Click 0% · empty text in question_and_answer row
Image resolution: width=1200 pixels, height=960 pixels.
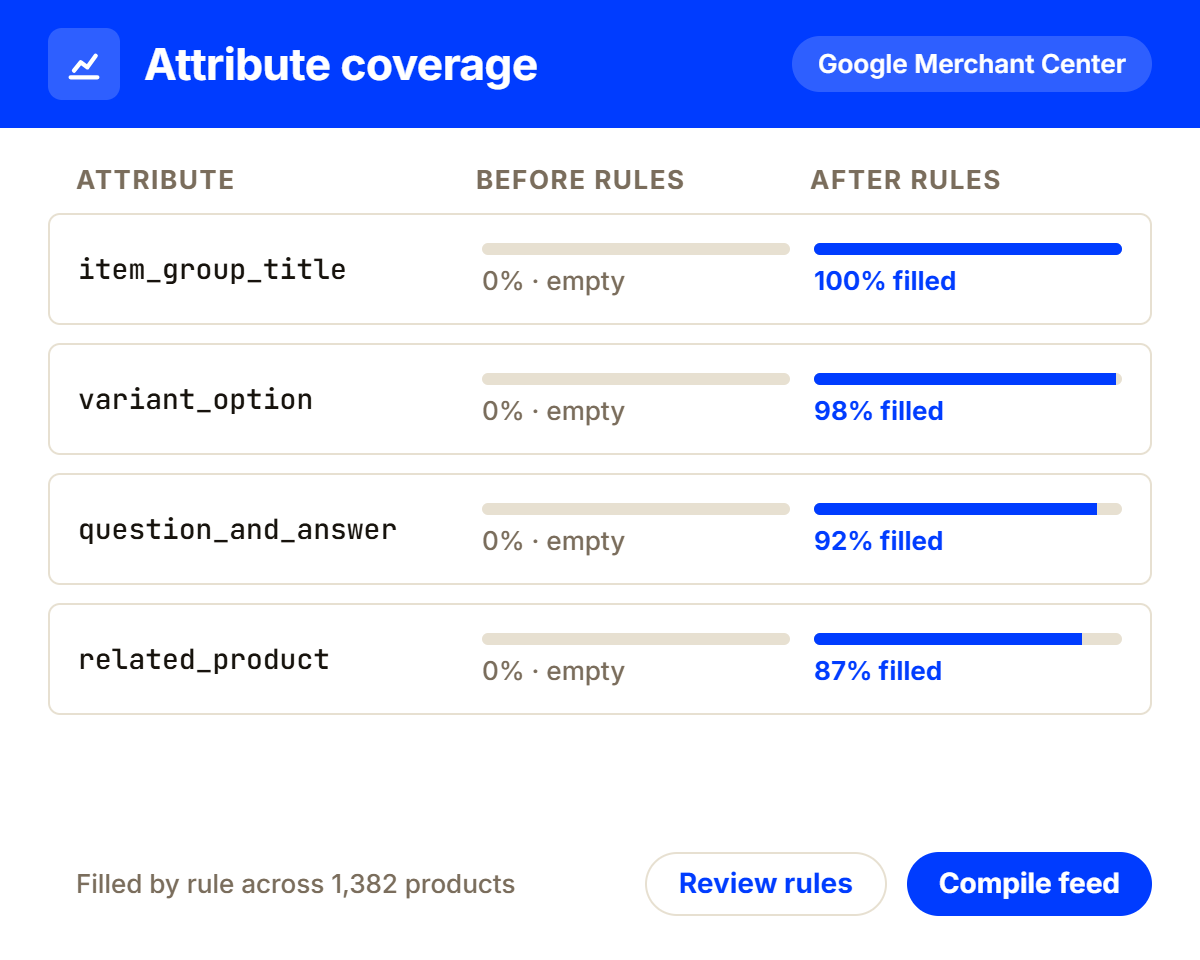[553, 541]
